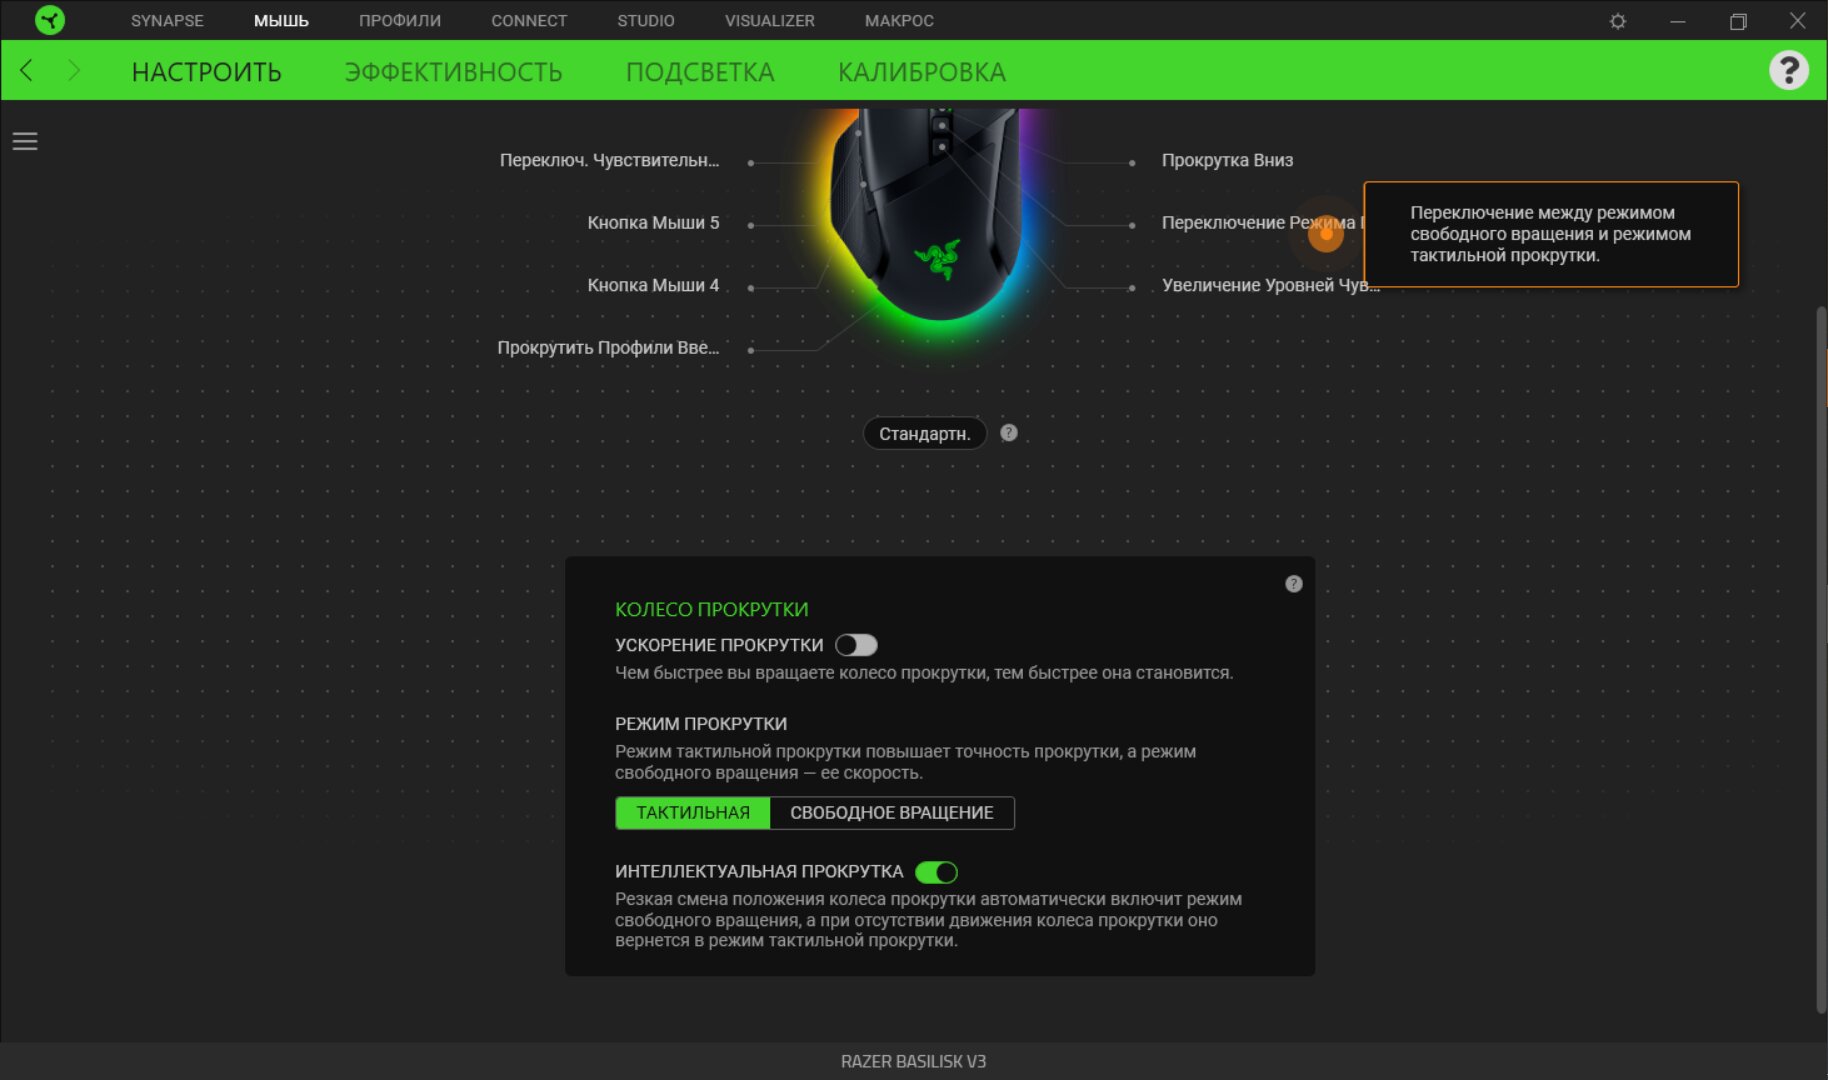This screenshot has height=1080, width=1828.
Task: Disable Интеллектуальная прокрутка toggle
Action: pos(936,872)
